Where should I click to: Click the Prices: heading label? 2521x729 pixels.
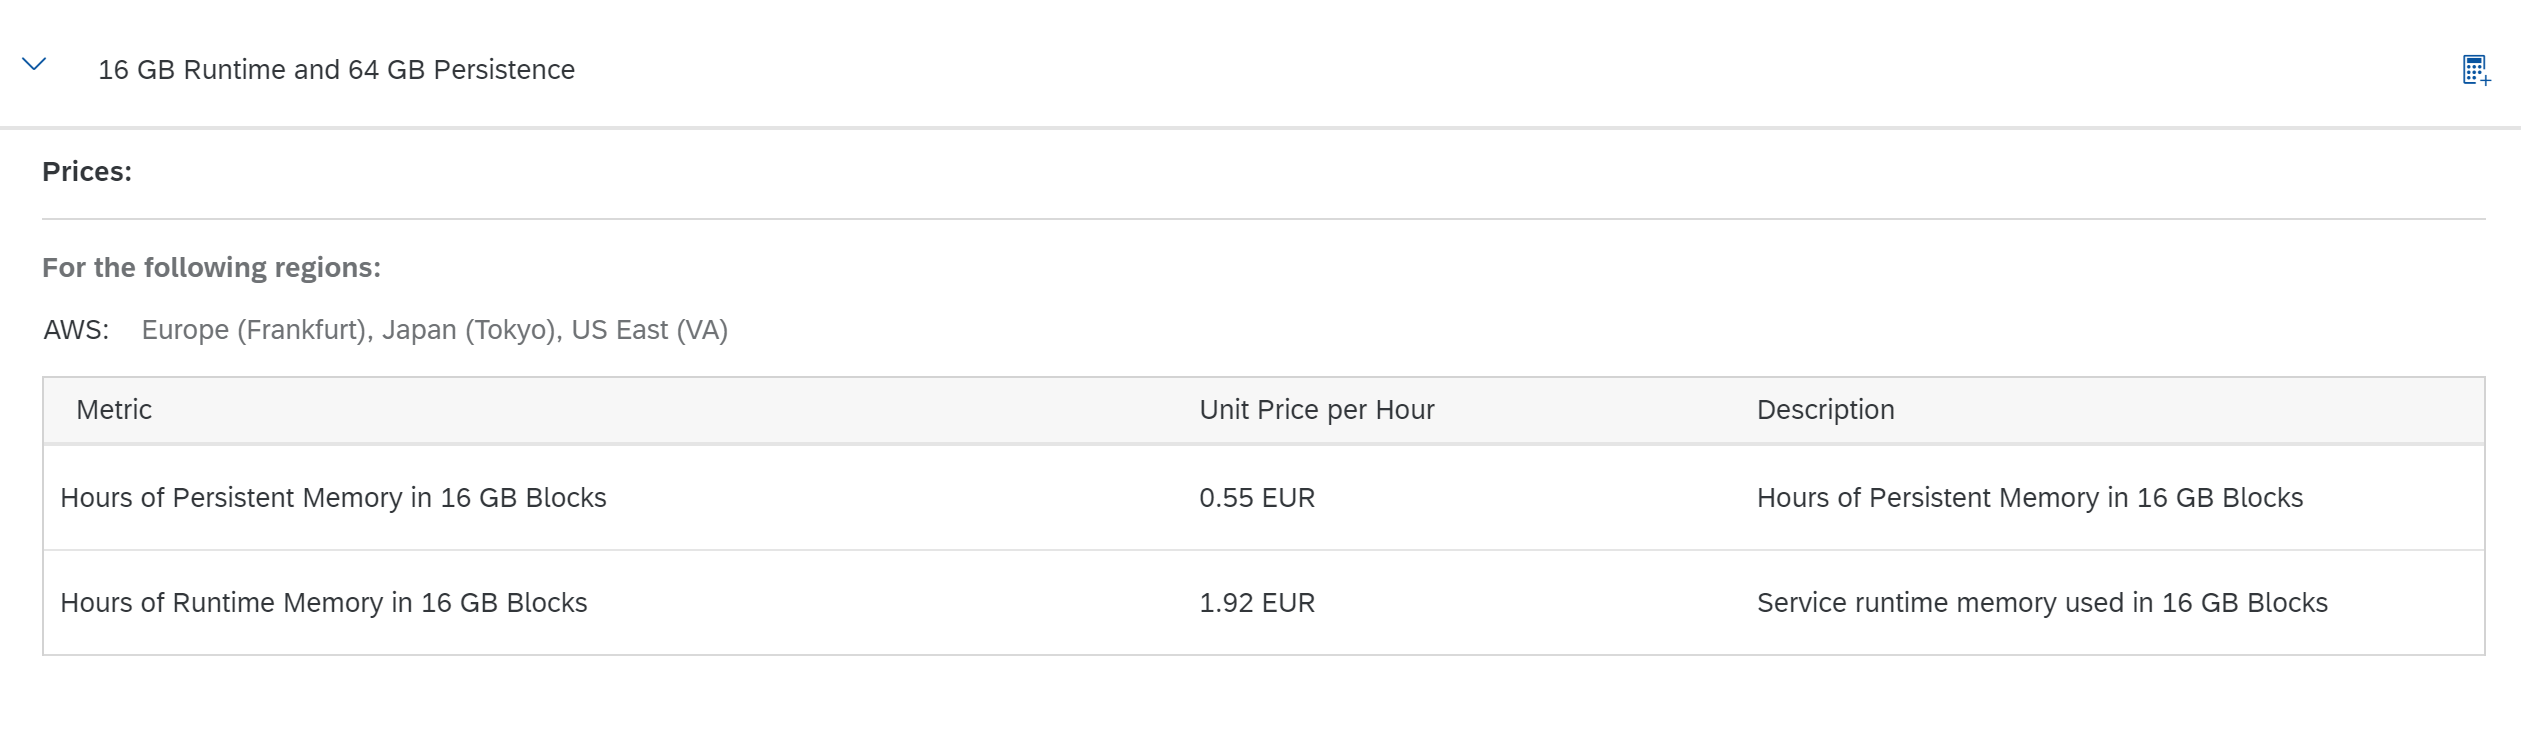pos(87,172)
